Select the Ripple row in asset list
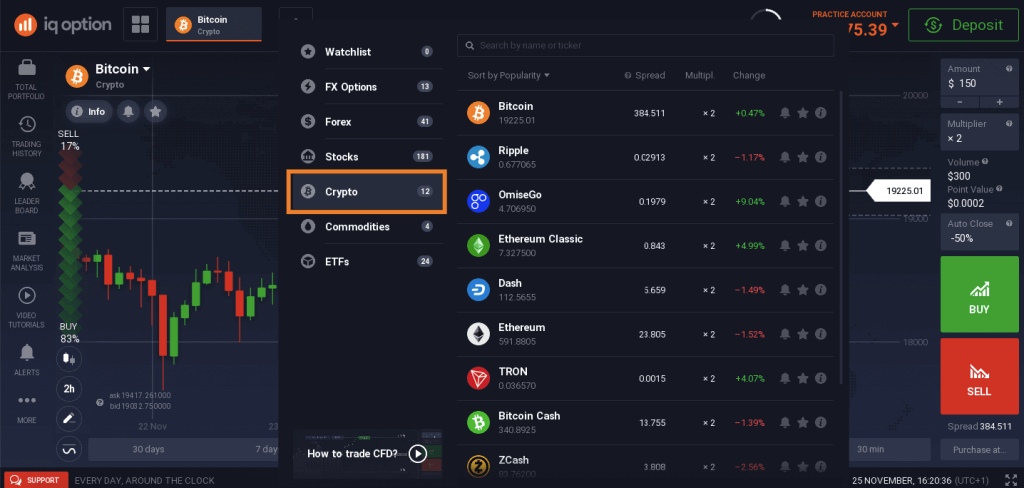Viewport: 1024px width, 488px height. [x=645, y=157]
